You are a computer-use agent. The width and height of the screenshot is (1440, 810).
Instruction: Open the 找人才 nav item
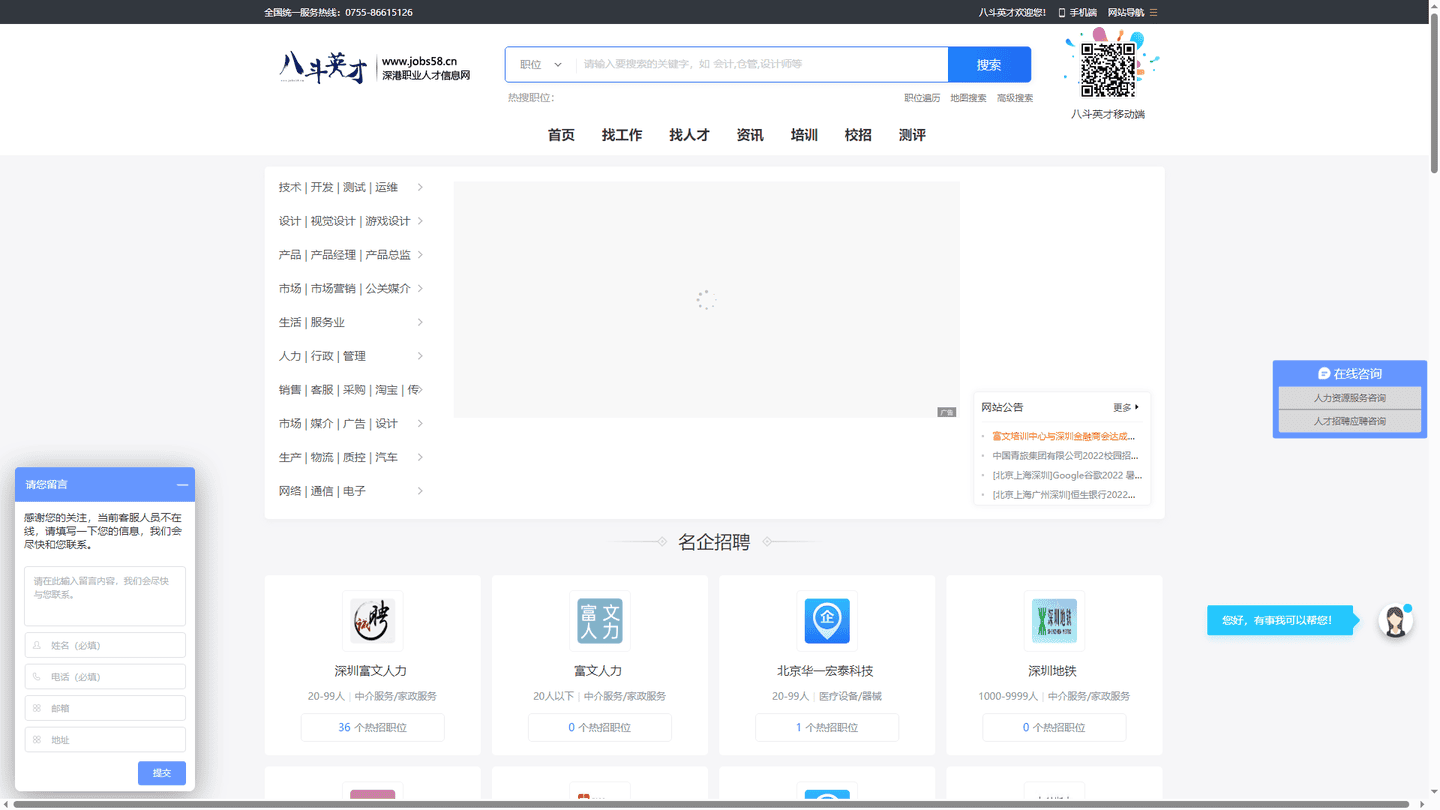click(689, 135)
